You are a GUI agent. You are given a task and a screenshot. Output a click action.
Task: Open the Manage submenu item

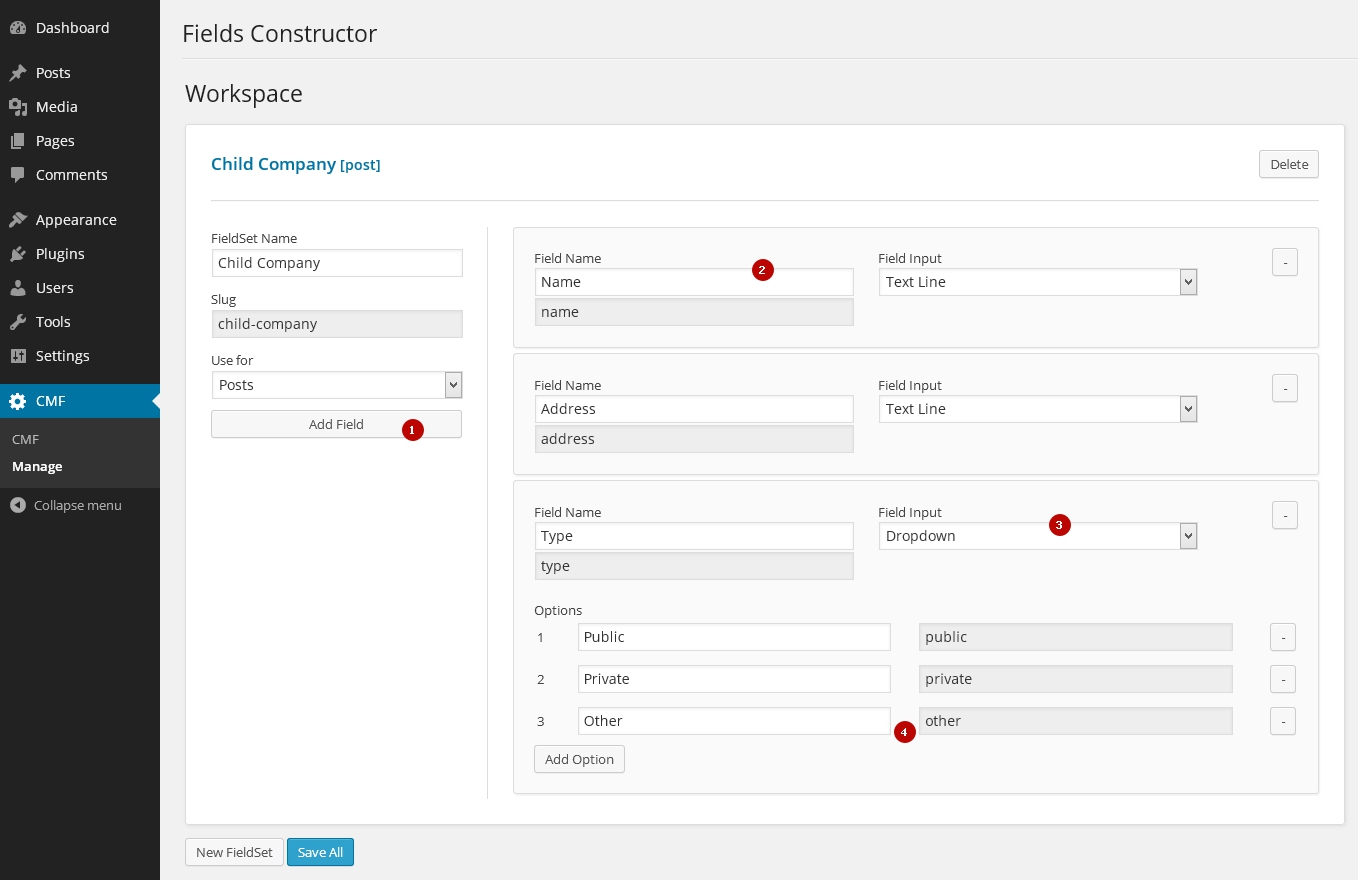click(37, 467)
